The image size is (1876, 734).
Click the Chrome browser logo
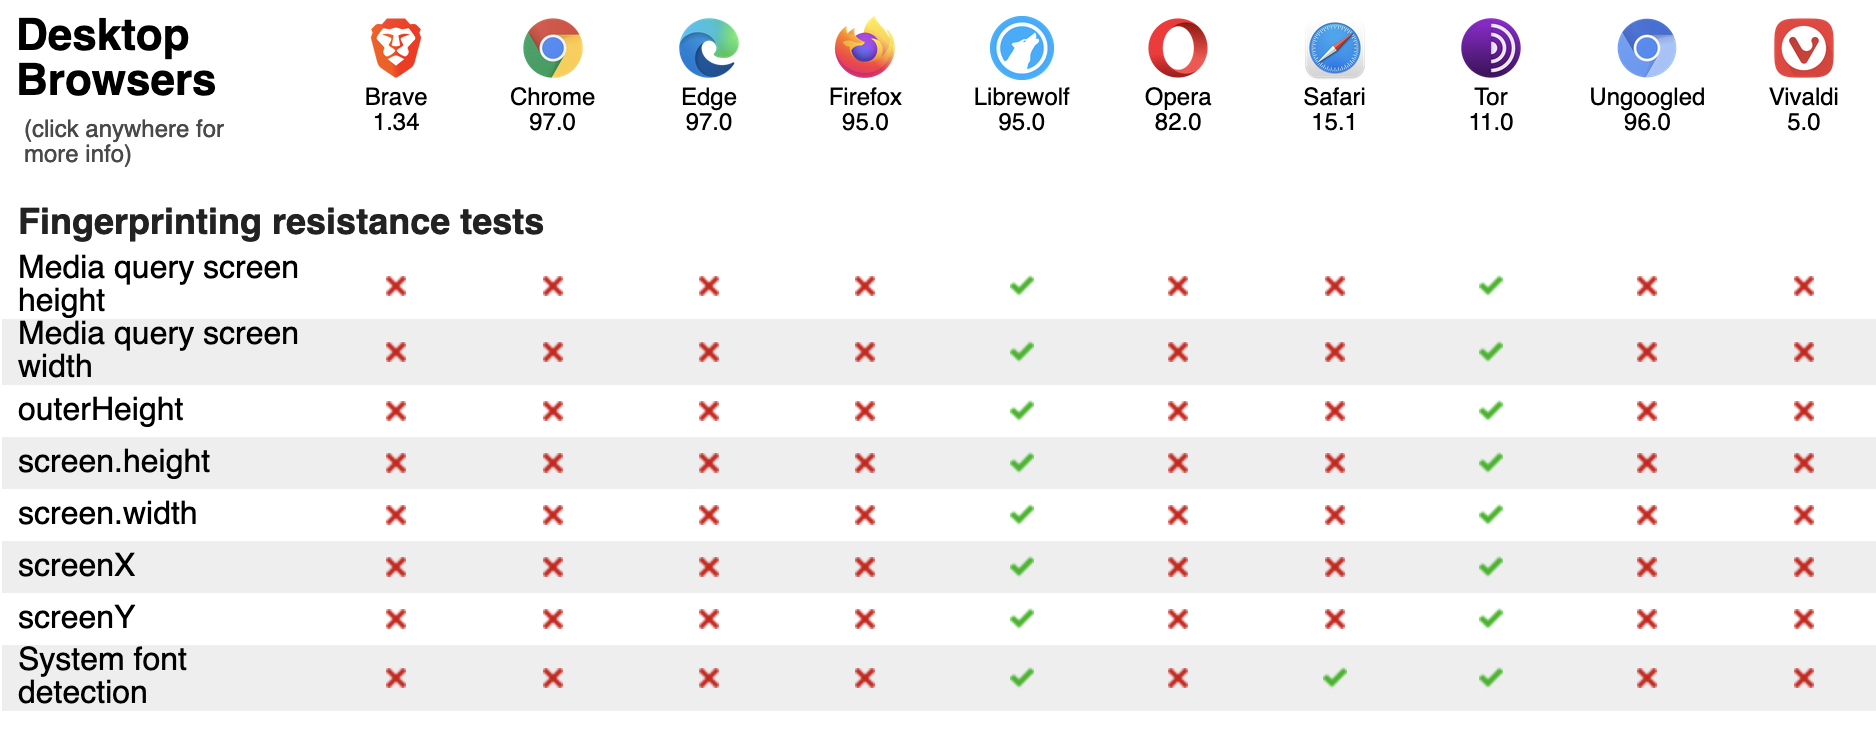click(552, 48)
